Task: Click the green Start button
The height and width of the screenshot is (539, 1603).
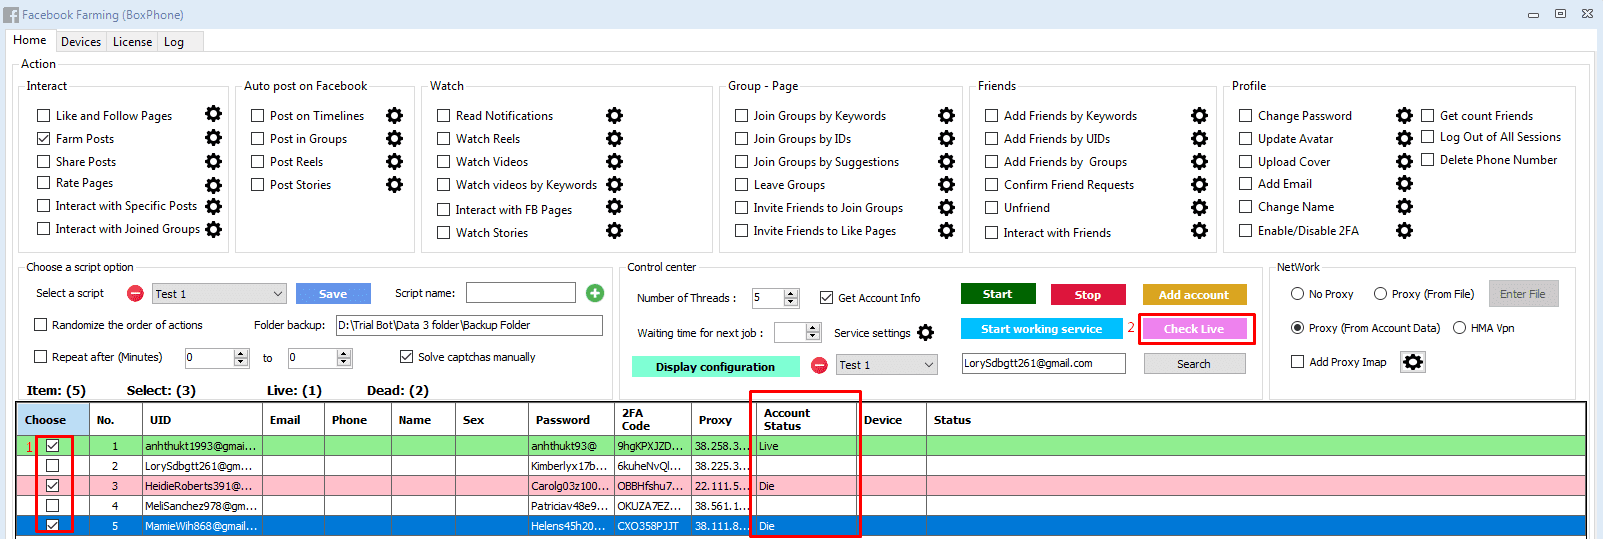Action: pyautogui.click(x=998, y=294)
